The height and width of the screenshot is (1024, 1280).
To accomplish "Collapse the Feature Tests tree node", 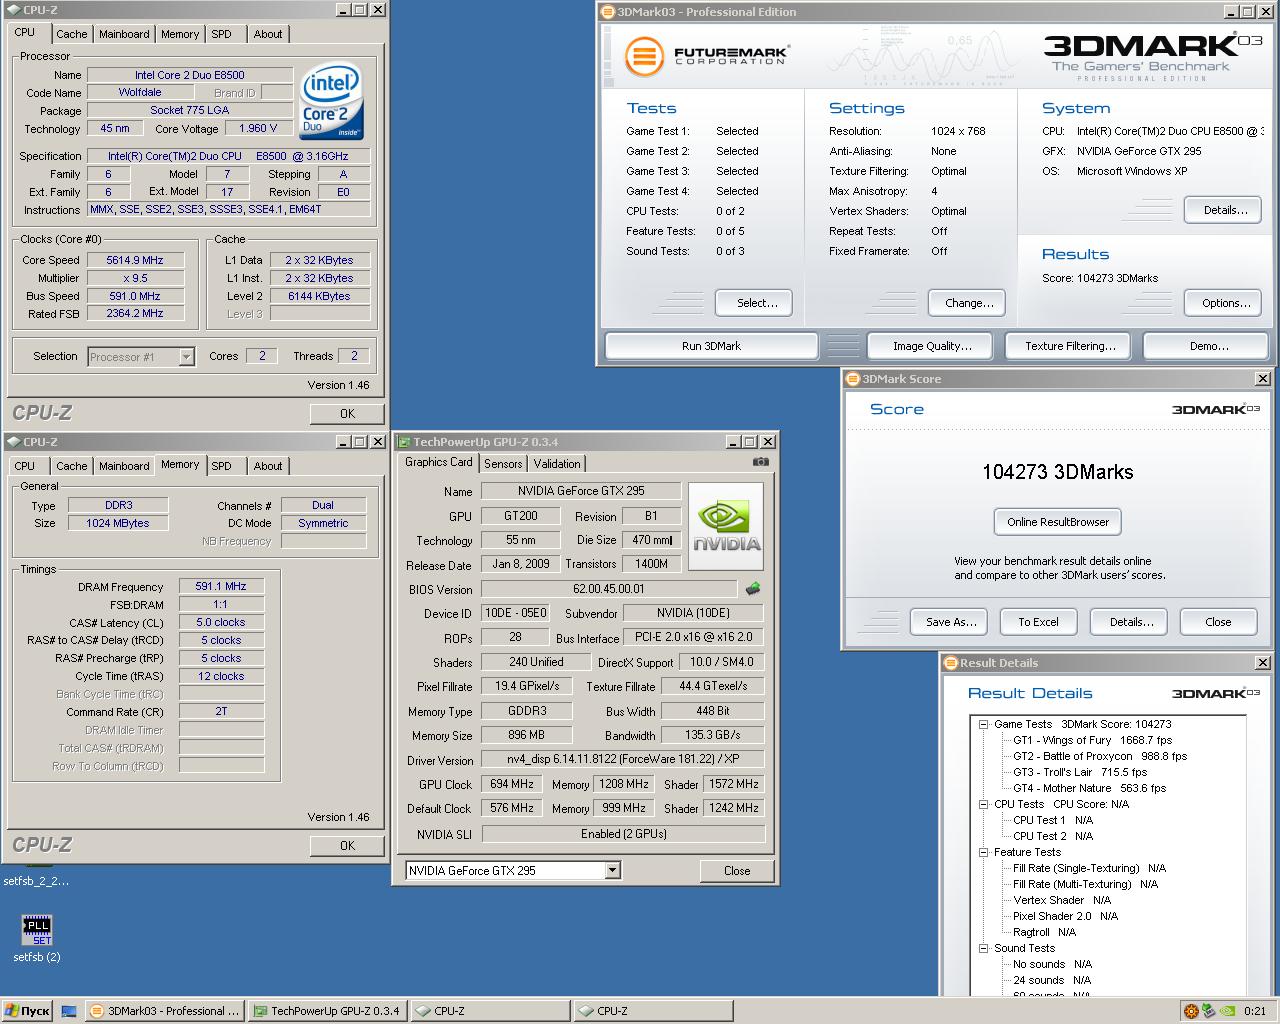I will (x=983, y=852).
